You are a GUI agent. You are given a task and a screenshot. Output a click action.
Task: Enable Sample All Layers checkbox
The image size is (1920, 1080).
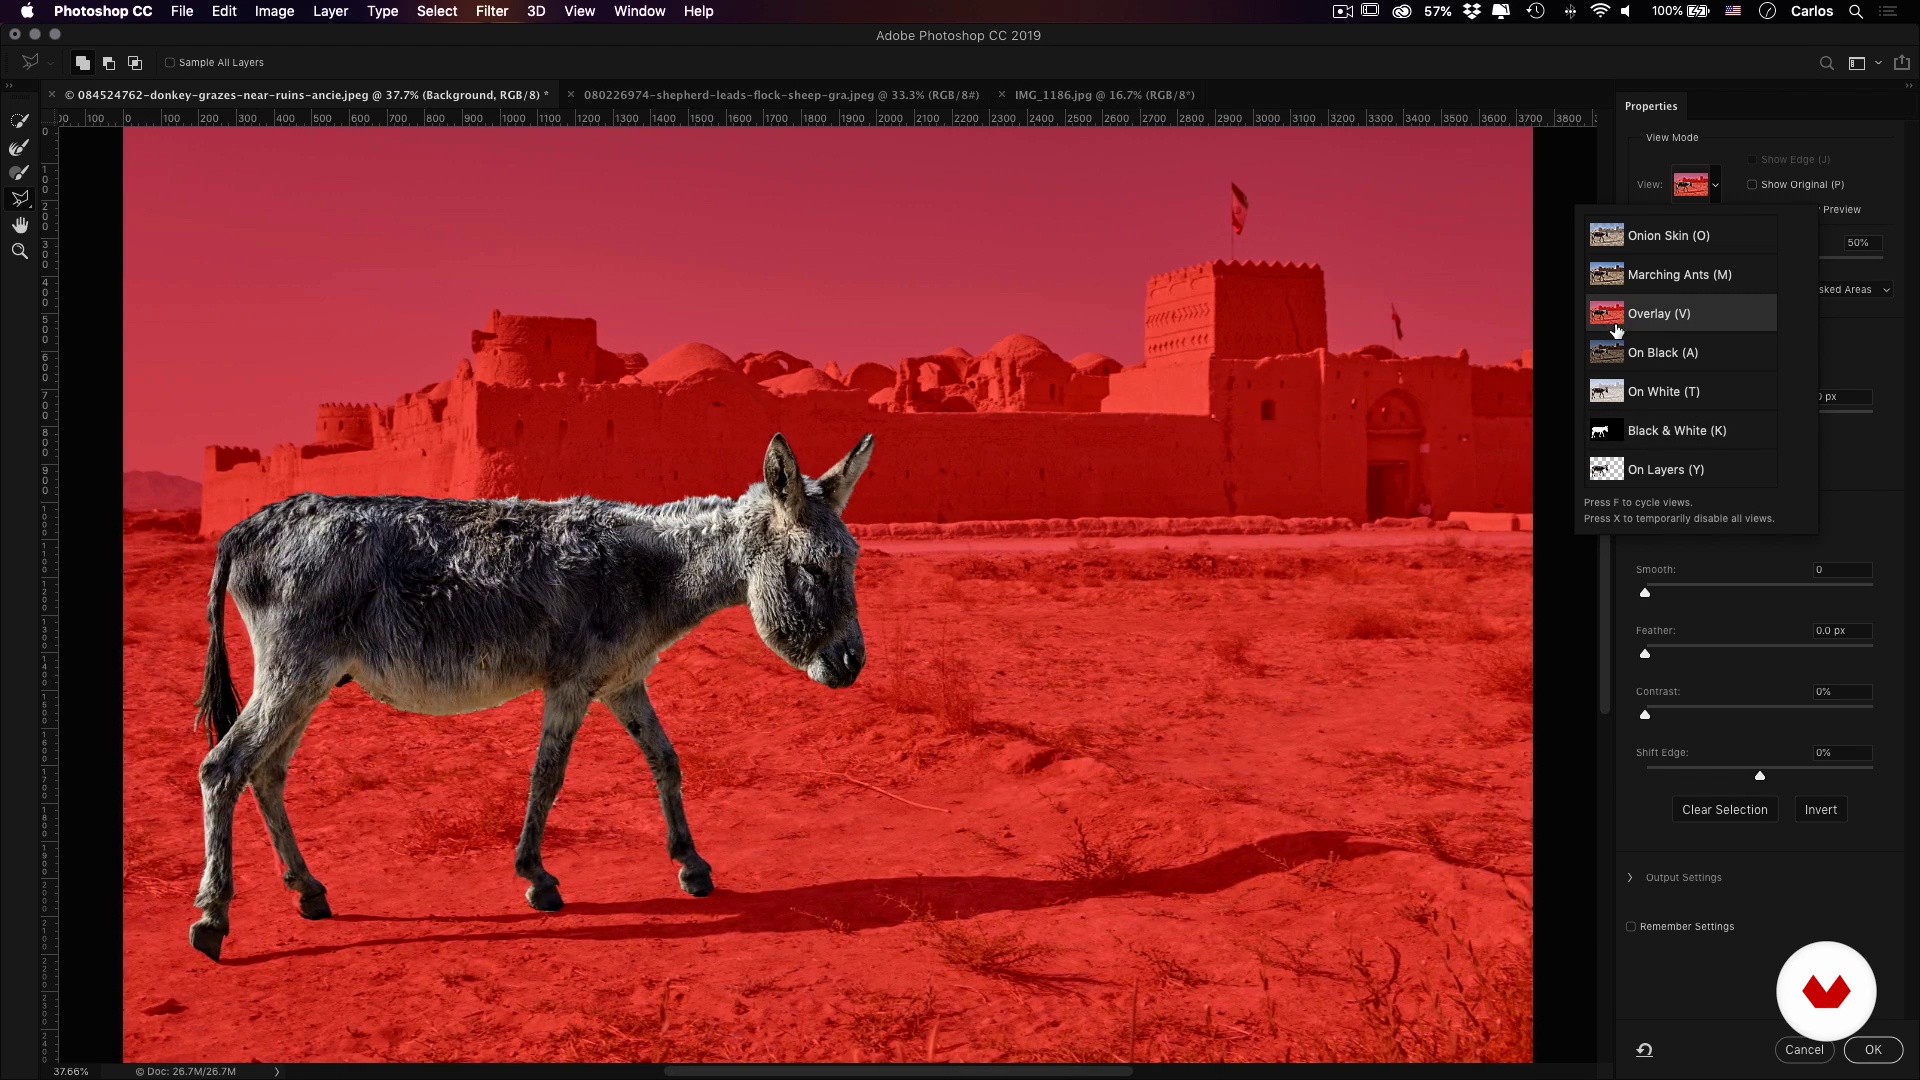coord(170,63)
